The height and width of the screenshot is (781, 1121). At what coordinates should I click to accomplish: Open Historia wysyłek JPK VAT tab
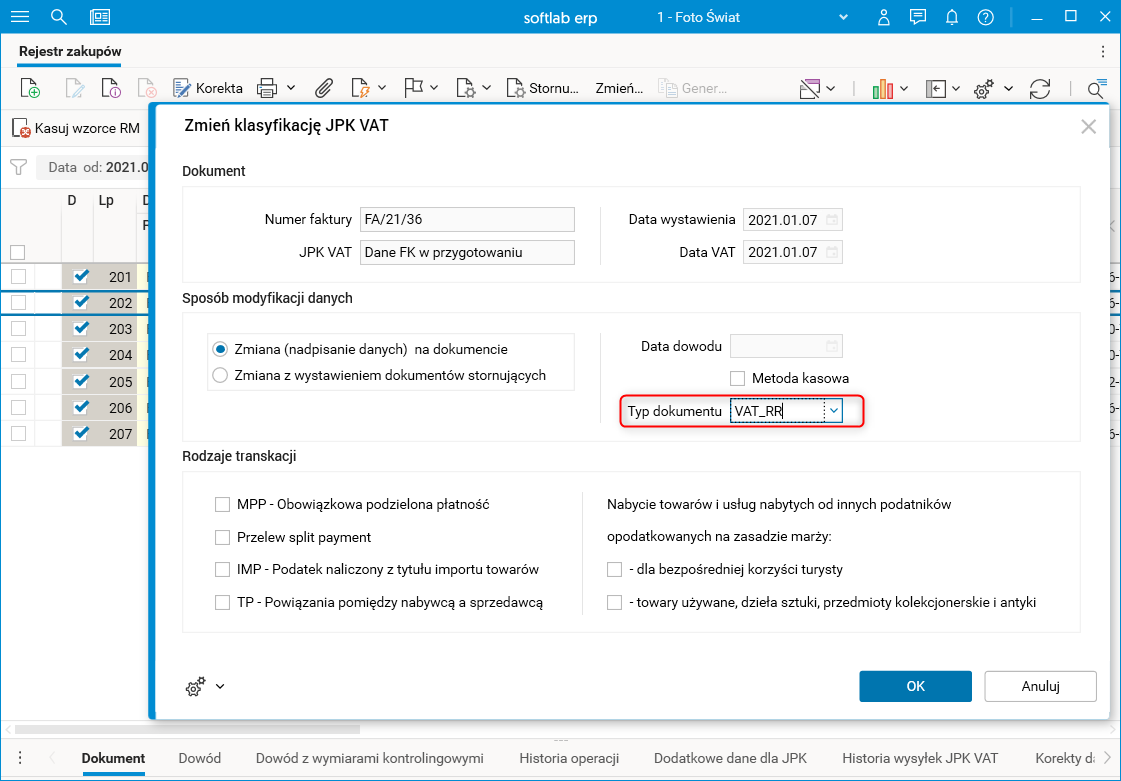[920, 758]
